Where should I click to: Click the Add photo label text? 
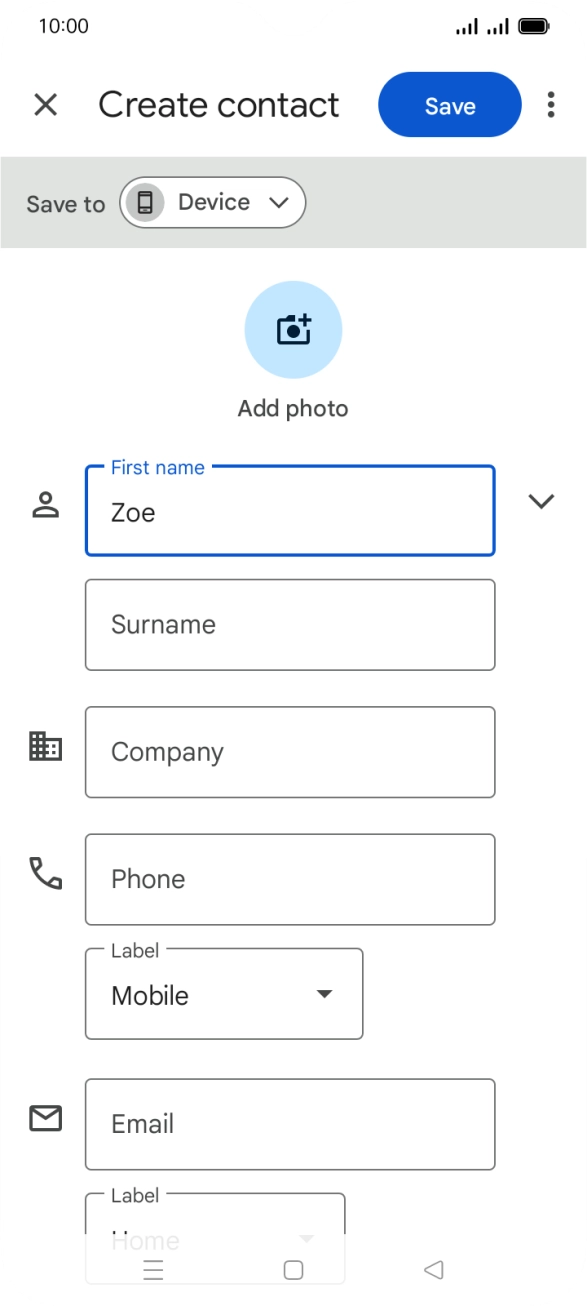pos(293,408)
